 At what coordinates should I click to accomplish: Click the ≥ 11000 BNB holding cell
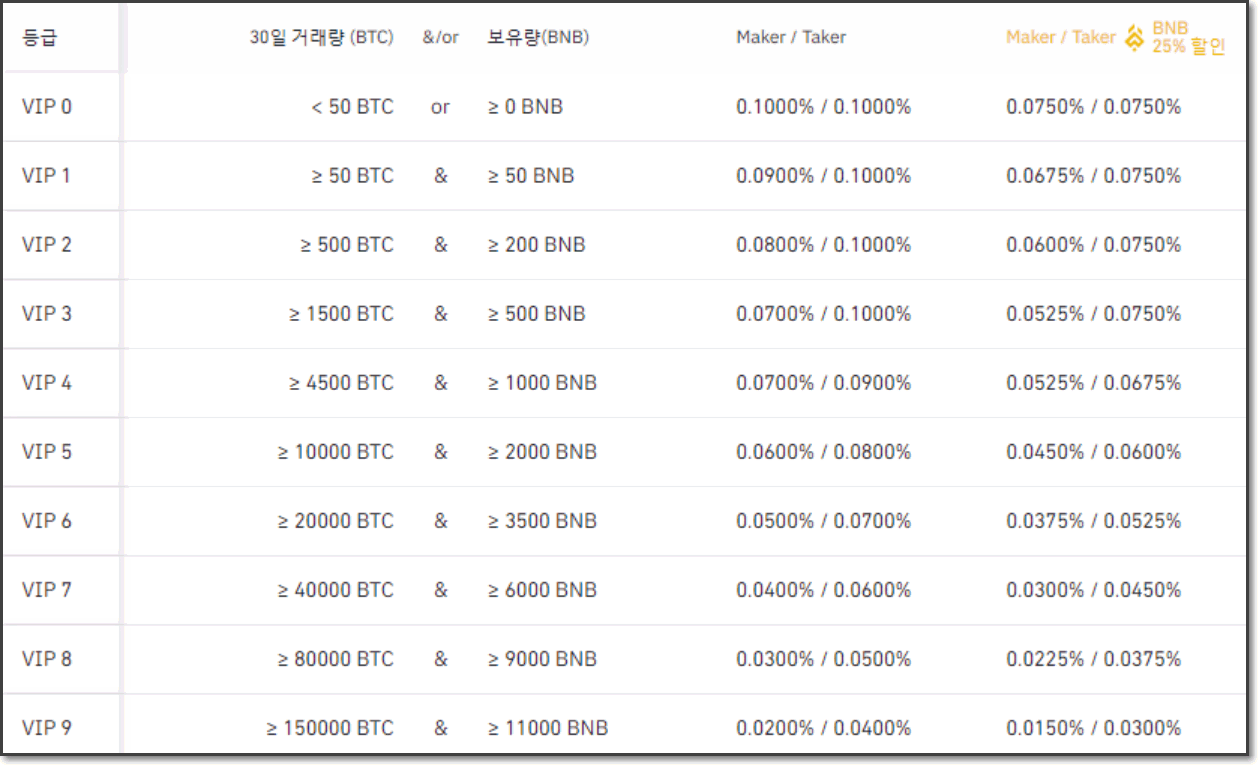point(548,728)
